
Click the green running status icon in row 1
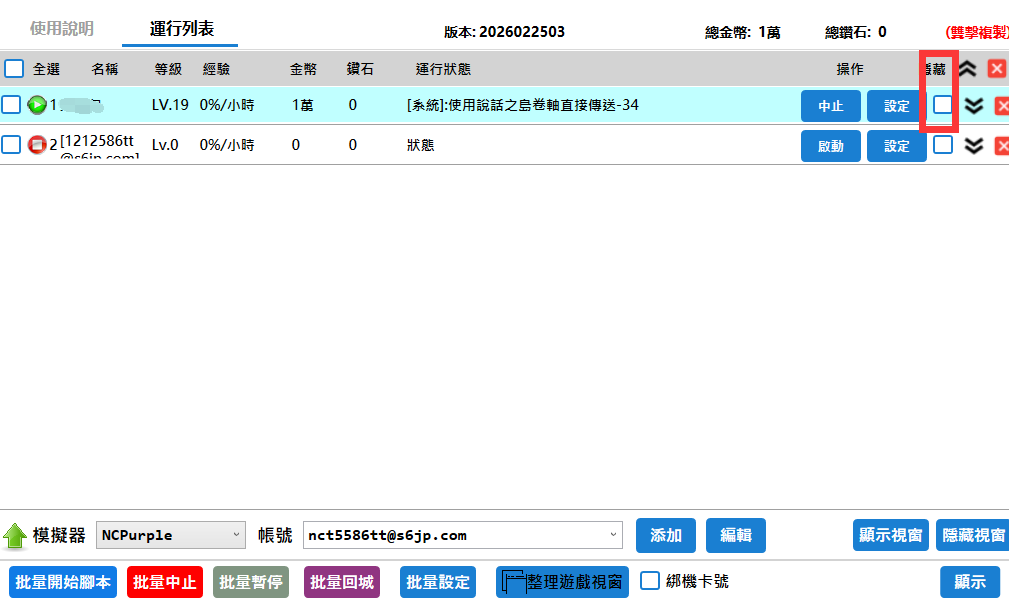[x=37, y=105]
